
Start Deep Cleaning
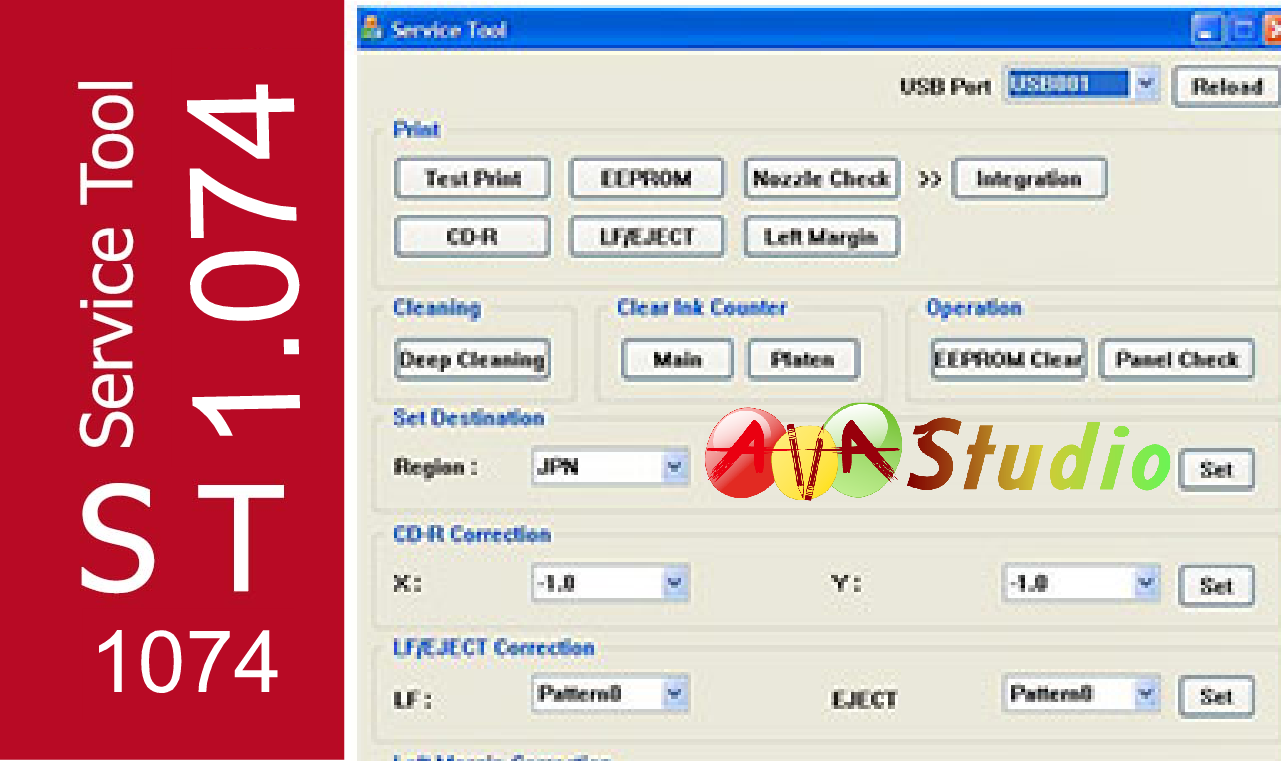pos(472,360)
